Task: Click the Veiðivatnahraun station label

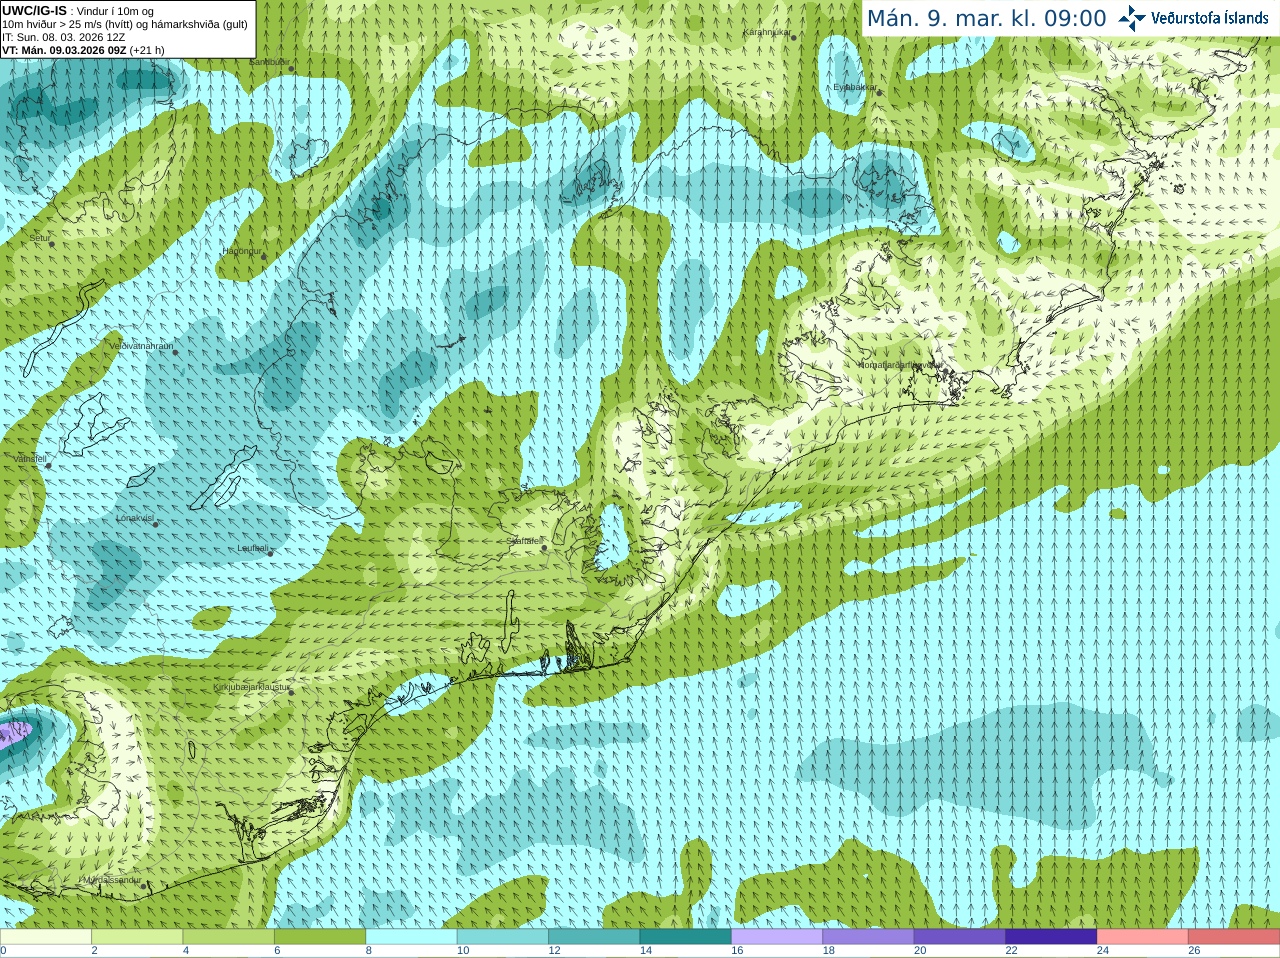Action: click(x=141, y=346)
